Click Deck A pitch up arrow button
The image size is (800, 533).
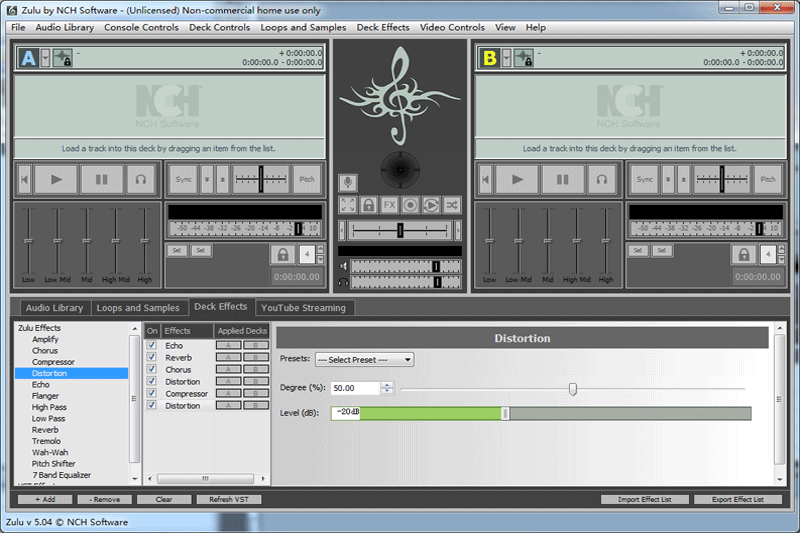click(222, 180)
